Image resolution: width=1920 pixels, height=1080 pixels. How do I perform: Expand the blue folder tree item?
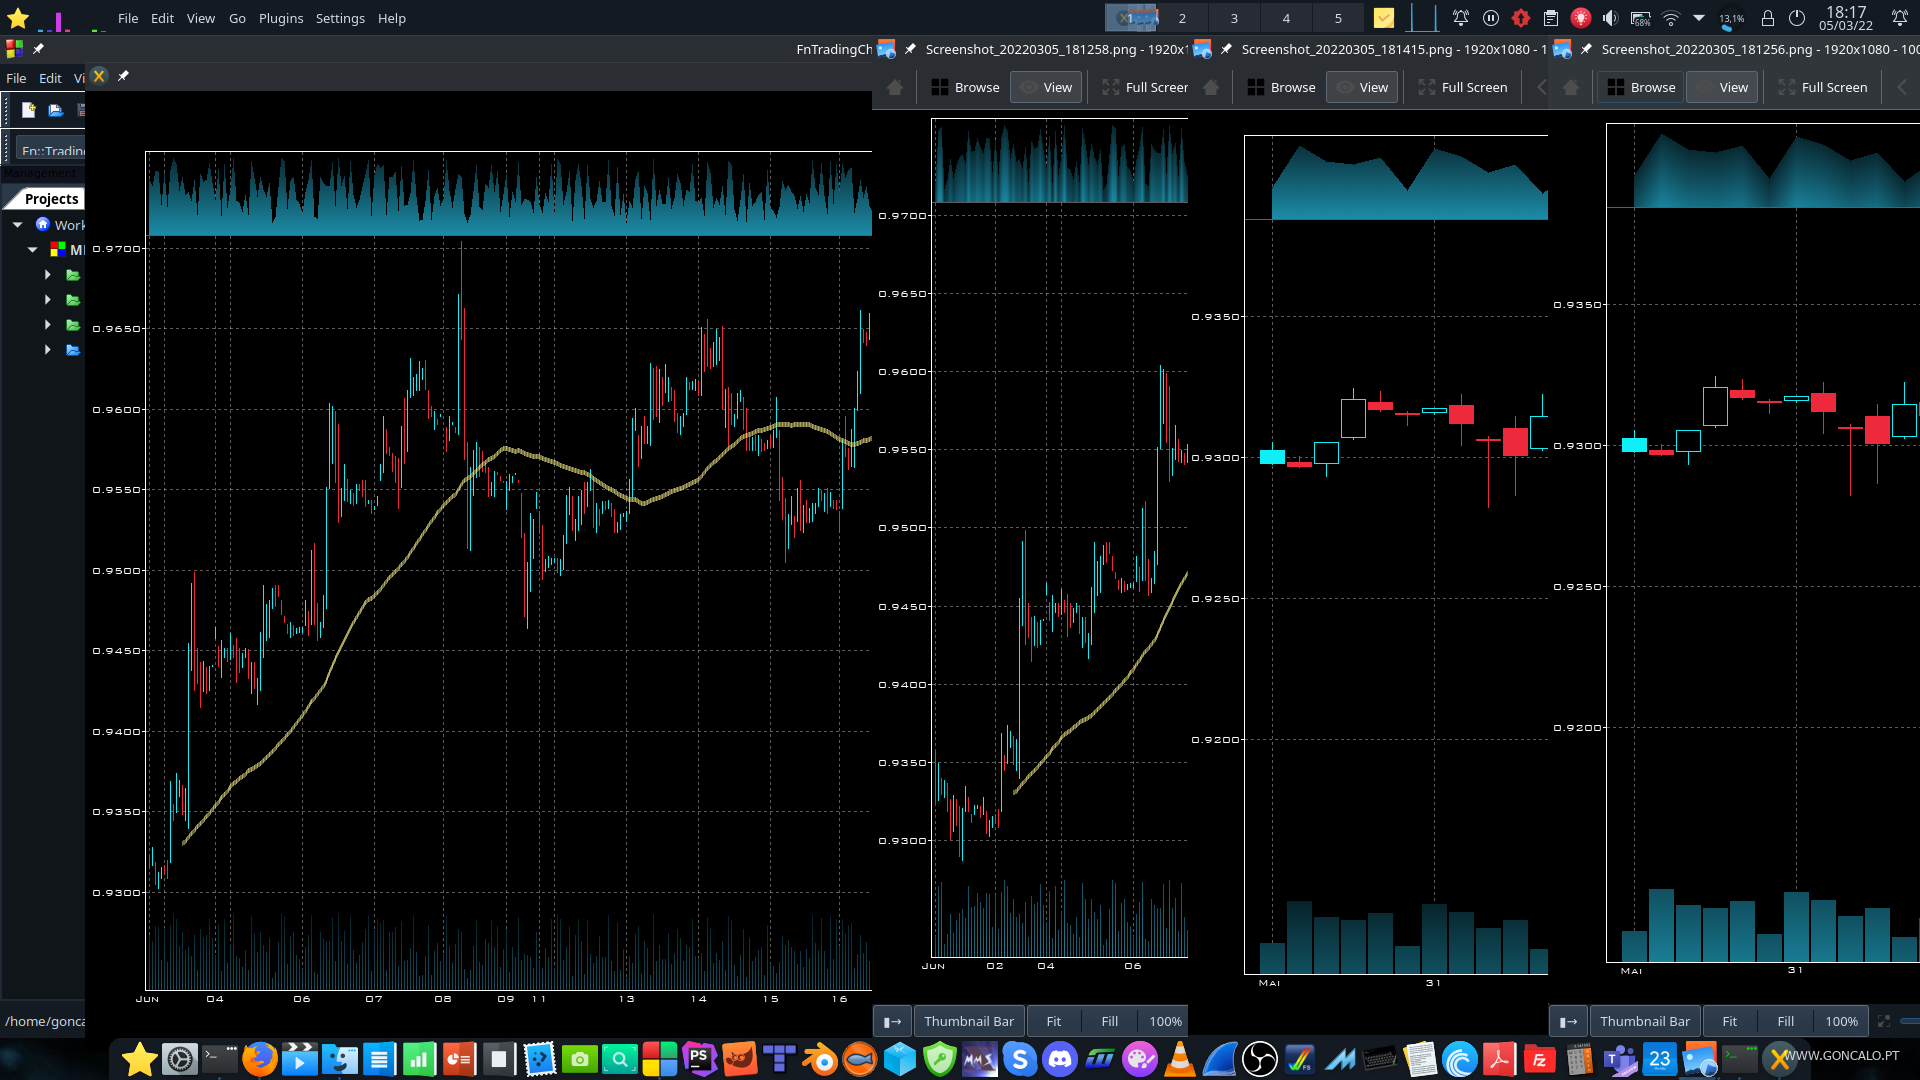point(47,350)
